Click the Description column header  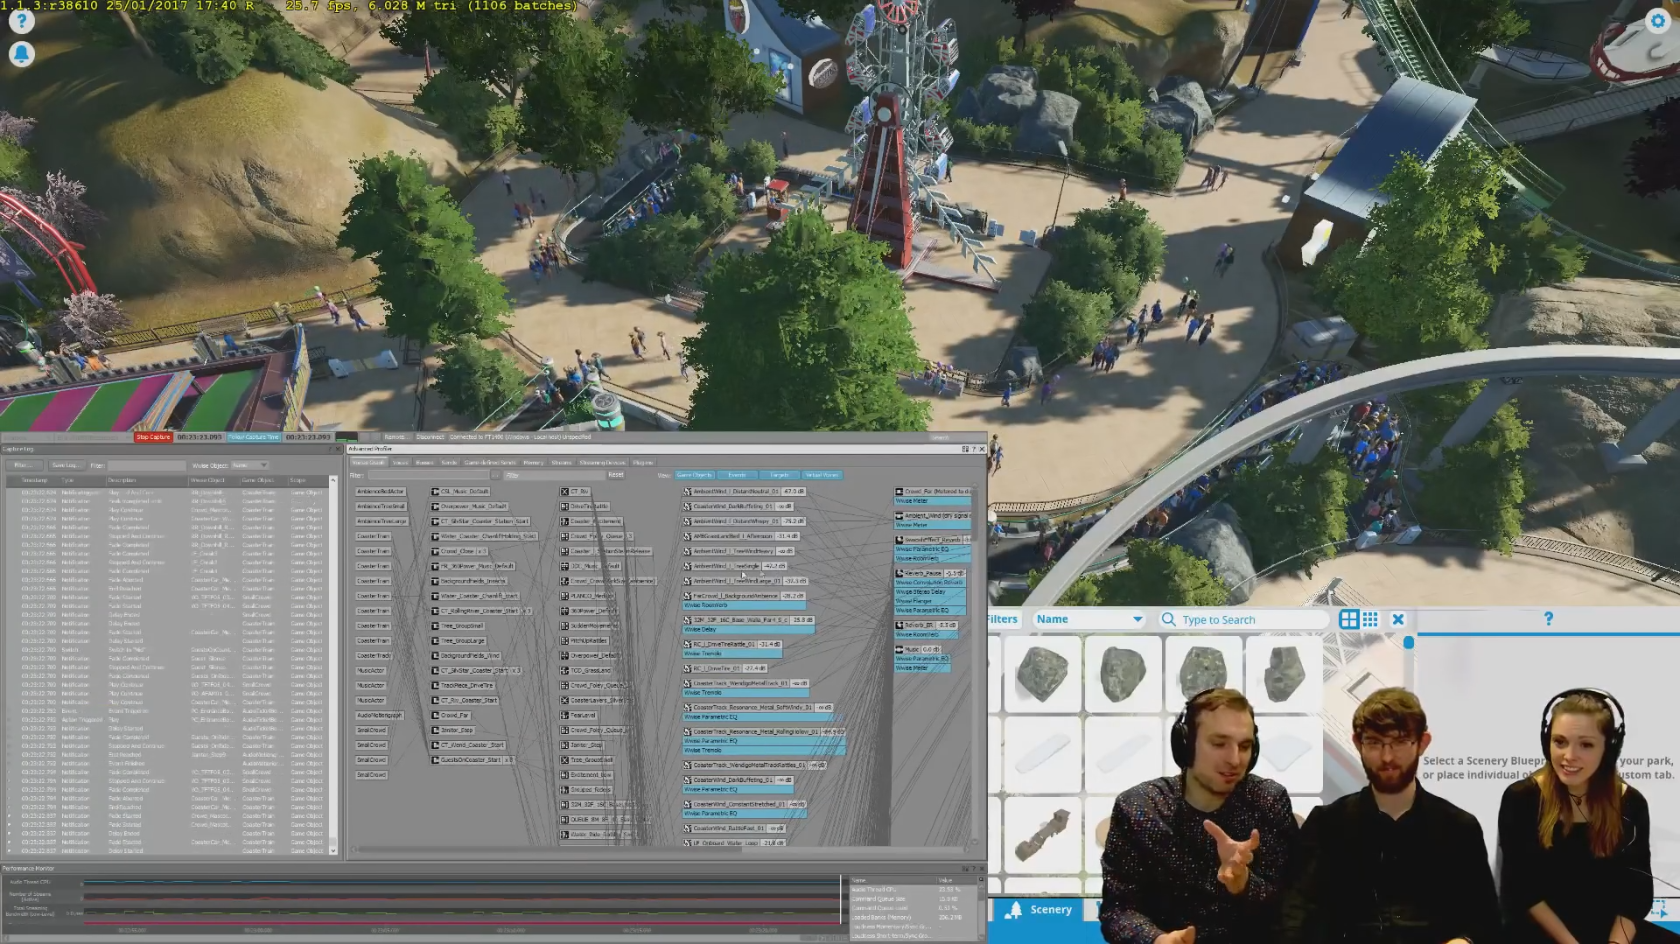(122, 481)
